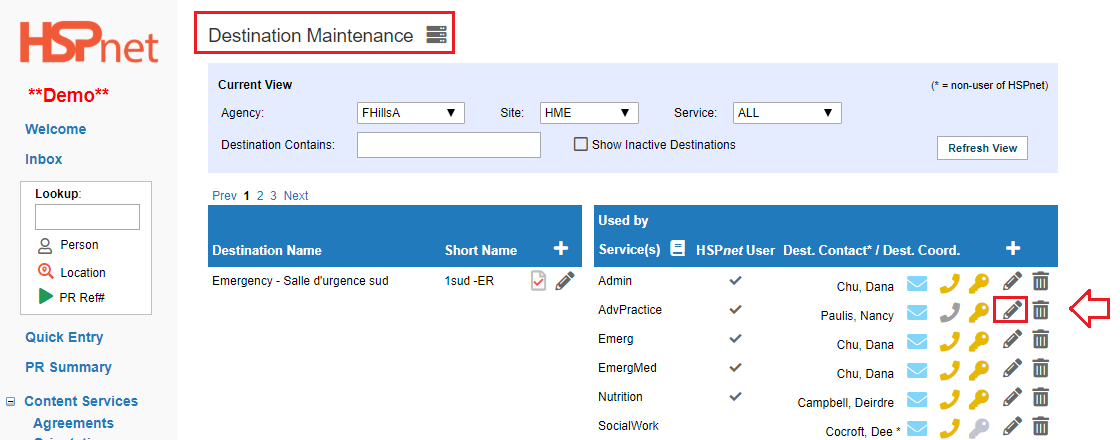Click pencil icon in the Emerg row

(1011, 340)
